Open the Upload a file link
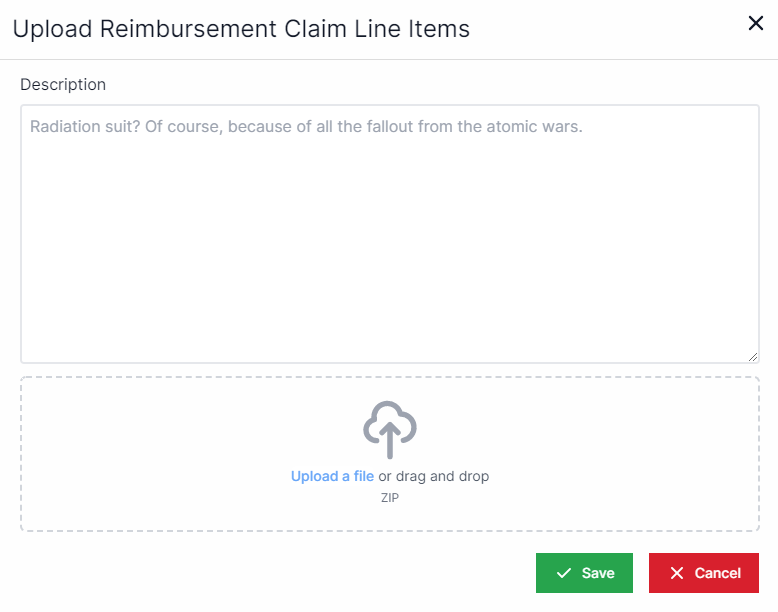This screenshot has width=778, height=612. 332,476
